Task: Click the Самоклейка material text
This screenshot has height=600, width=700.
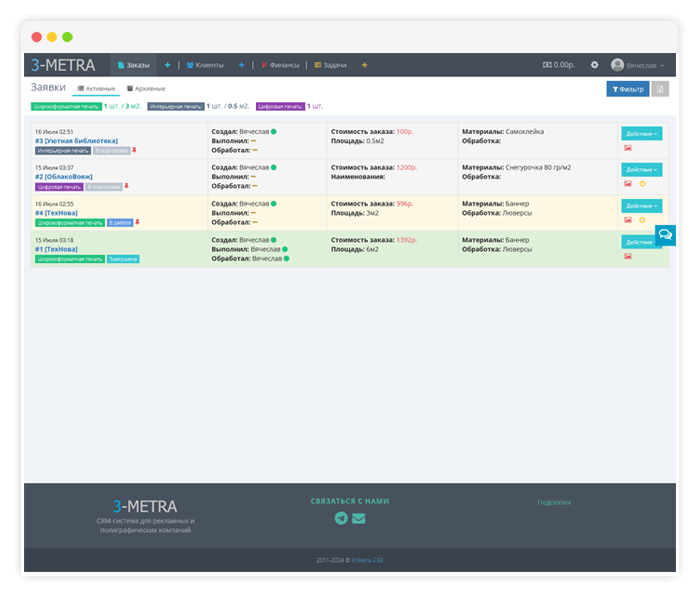Action: [x=525, y=132]
